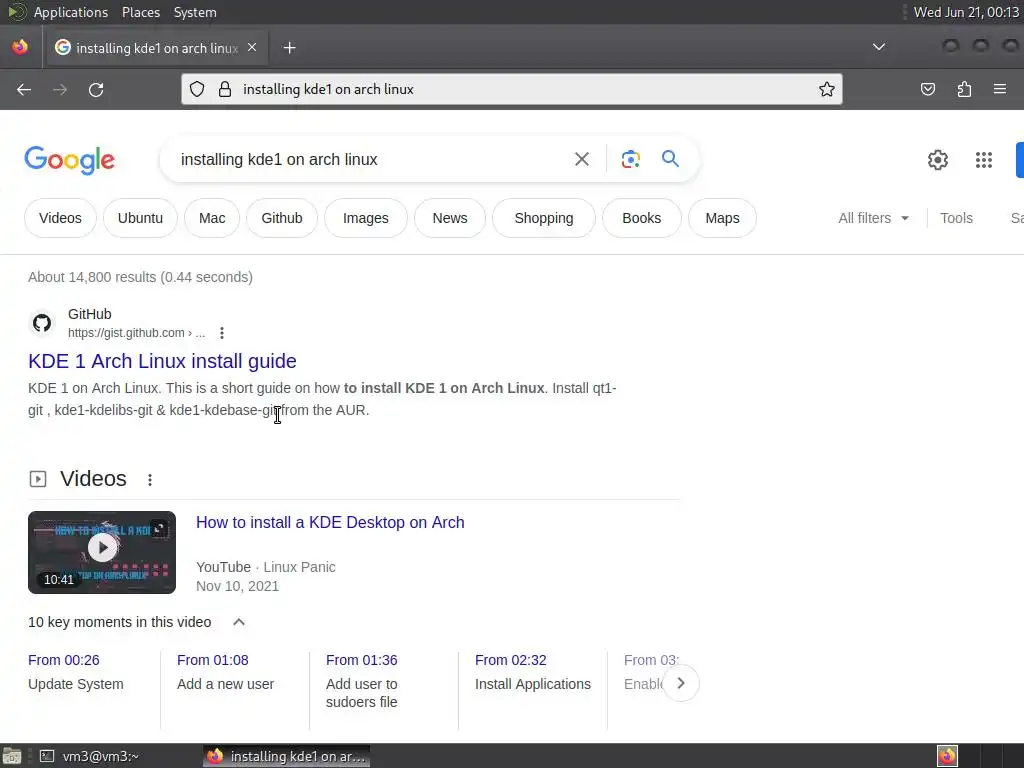The height and width of the screenshot is (768, 1024).
Task: Click 'About 14,800 results' text
Action: pos(140,277)
